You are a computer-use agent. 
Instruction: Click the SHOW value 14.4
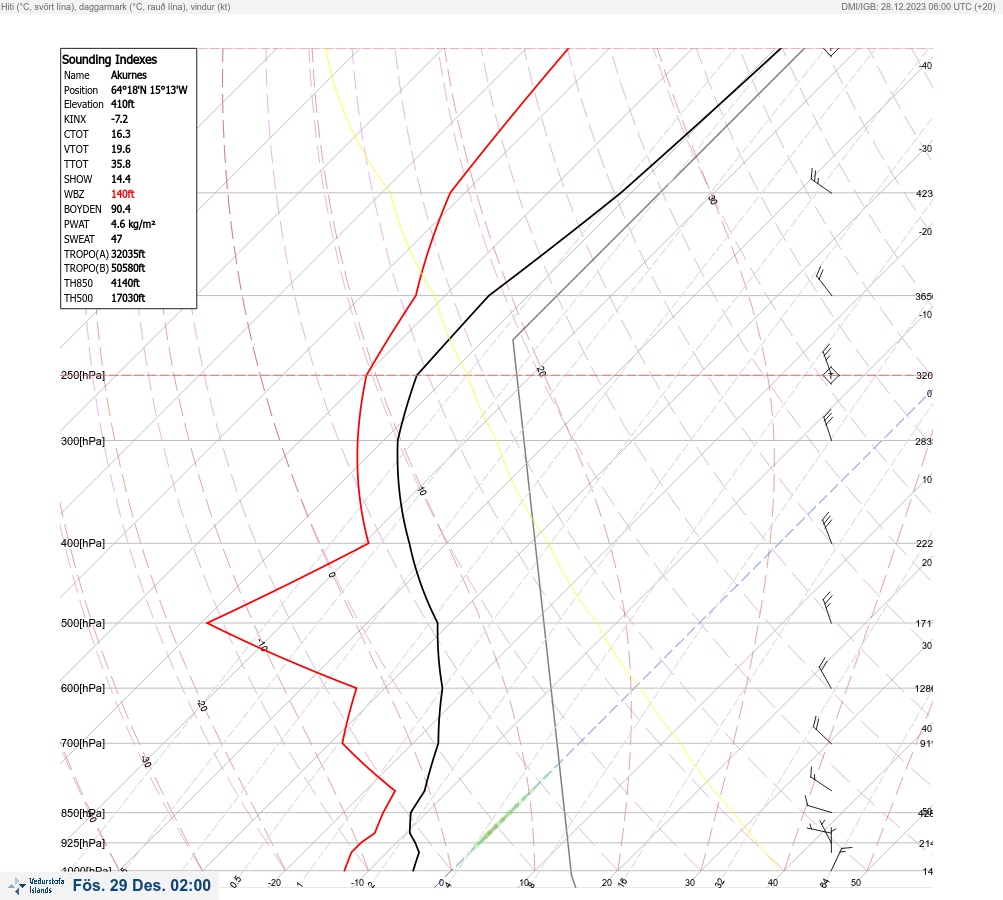[121, 179]
